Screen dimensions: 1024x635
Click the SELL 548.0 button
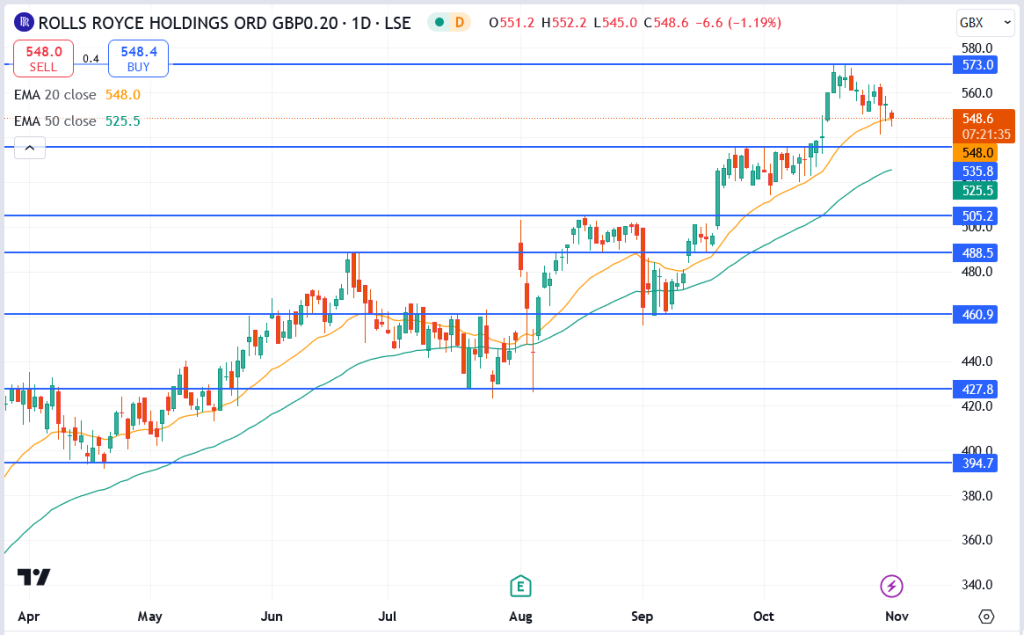coord(44,59)
